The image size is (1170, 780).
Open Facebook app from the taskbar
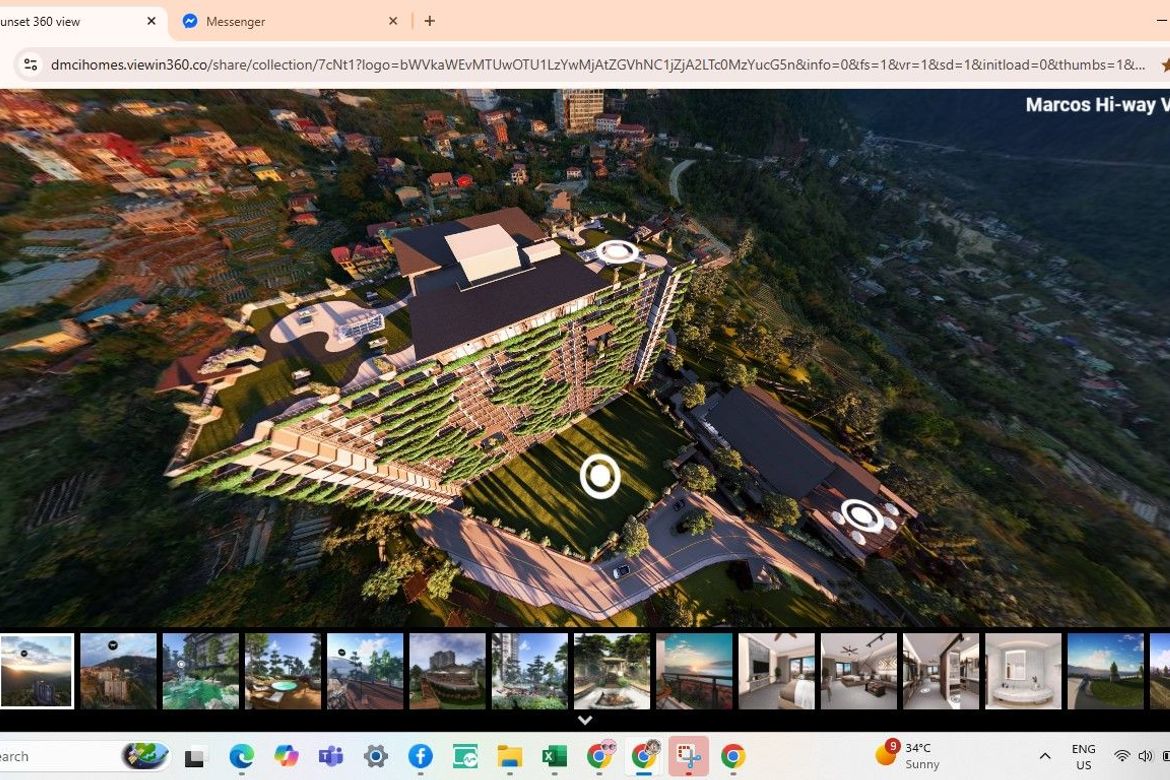[x=420, y=757]
